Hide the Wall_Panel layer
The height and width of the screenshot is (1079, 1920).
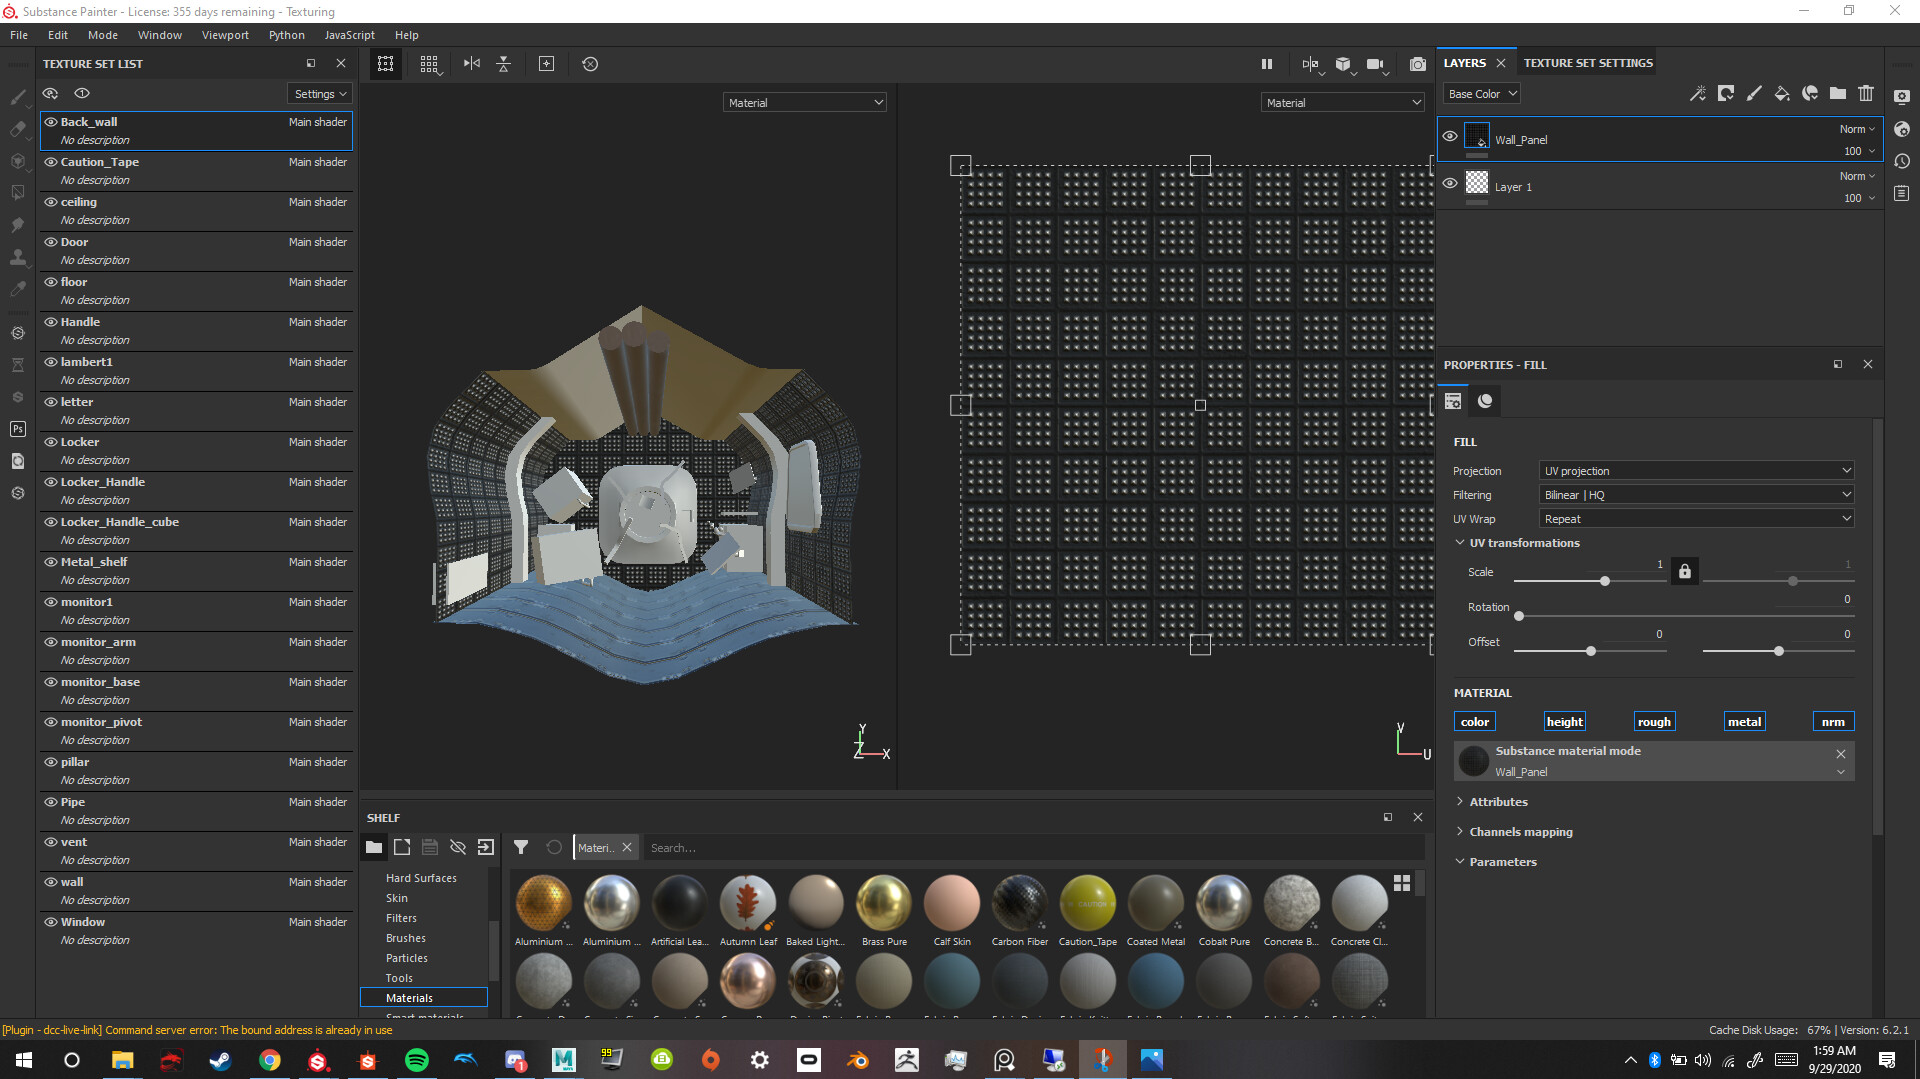tap(1450, 136)
